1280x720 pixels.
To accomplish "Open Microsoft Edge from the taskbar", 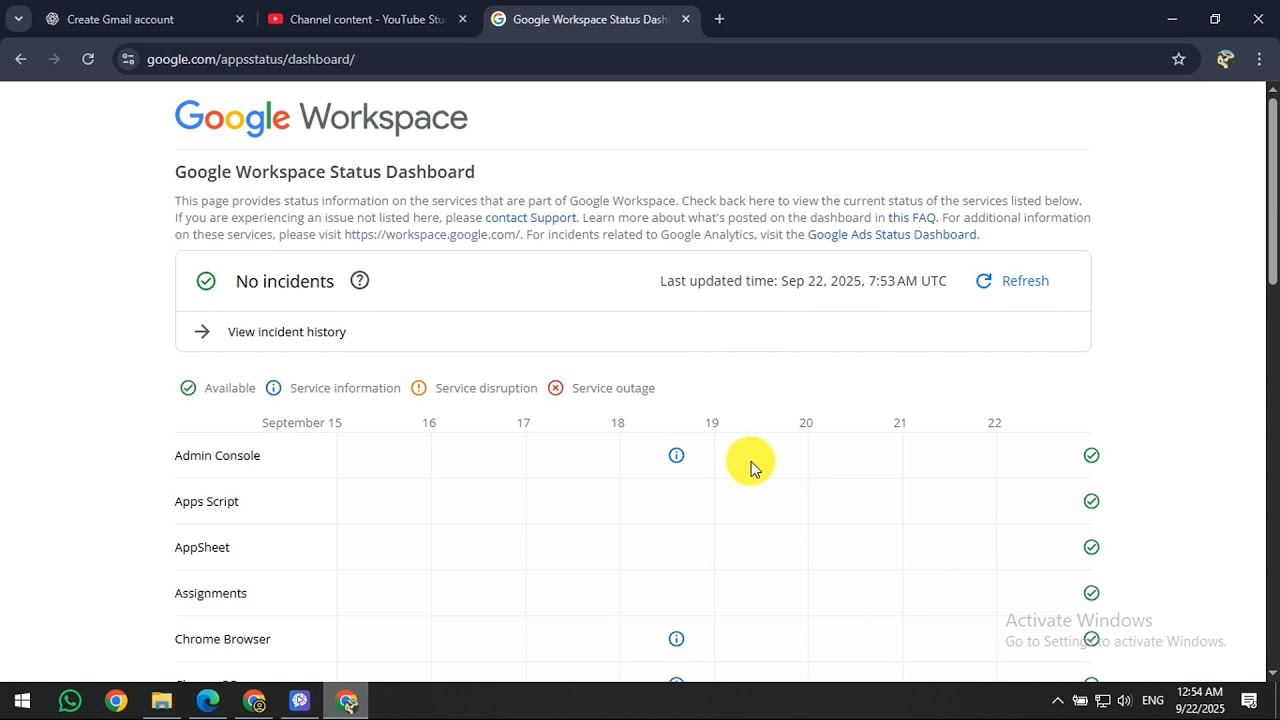I will click(208, 701).
